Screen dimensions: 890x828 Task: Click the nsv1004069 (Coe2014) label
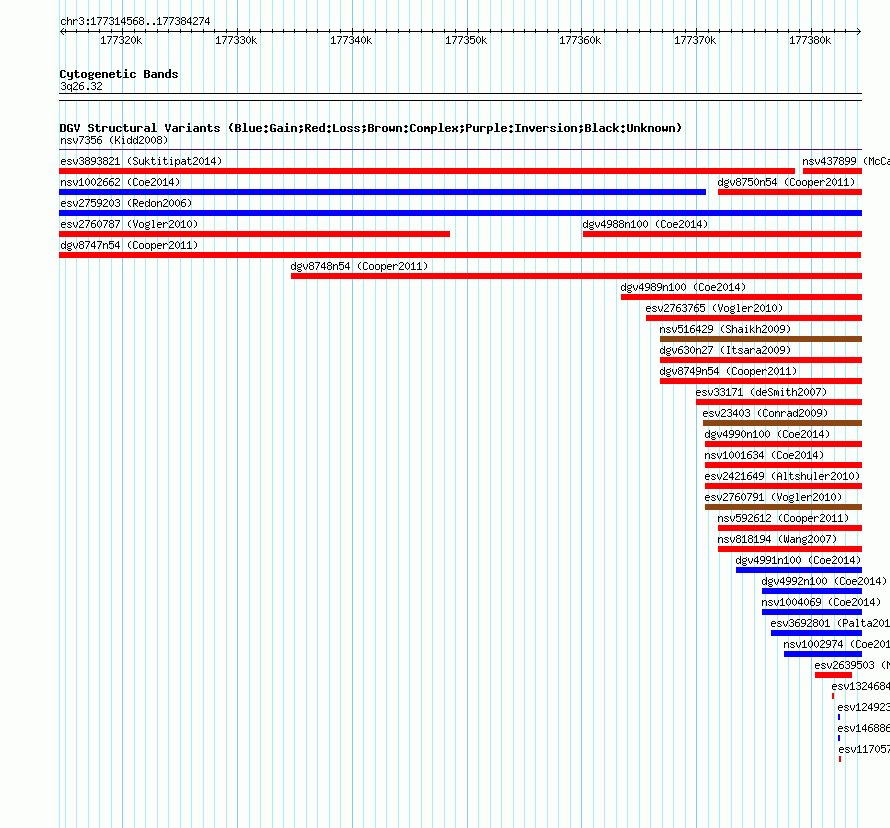pyautogui.click(x=821, y=602)
